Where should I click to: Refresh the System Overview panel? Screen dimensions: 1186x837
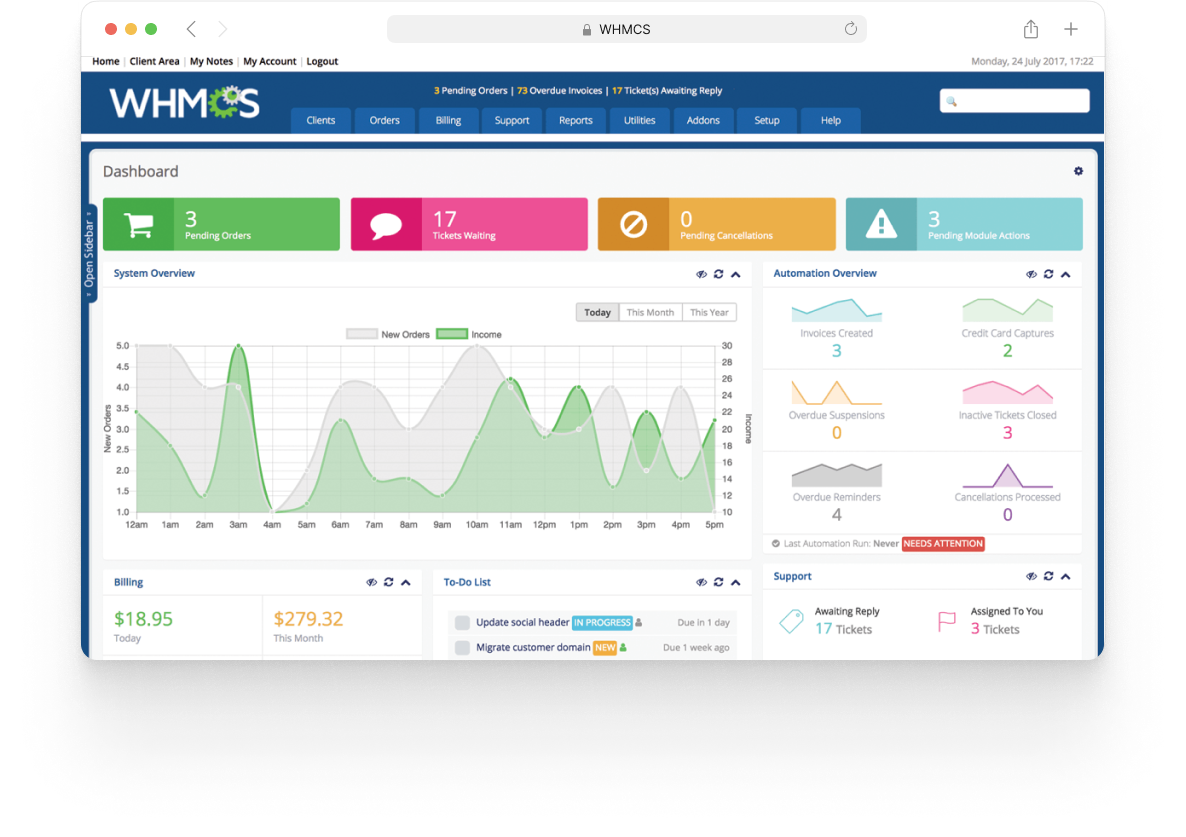pyautogui.click(x=718, y=274)
